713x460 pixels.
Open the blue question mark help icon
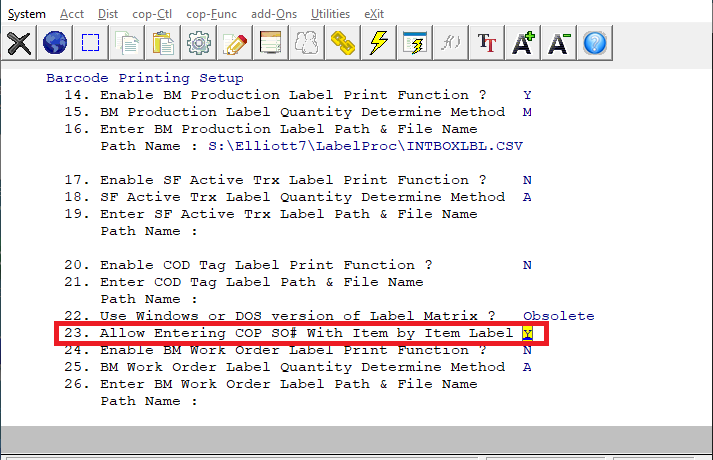point(594,43)
